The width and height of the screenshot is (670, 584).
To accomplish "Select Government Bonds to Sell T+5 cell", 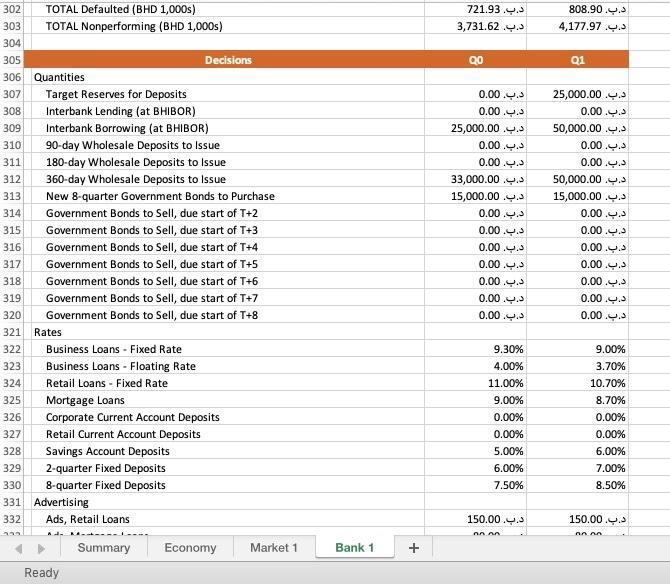I will (228, 264).
